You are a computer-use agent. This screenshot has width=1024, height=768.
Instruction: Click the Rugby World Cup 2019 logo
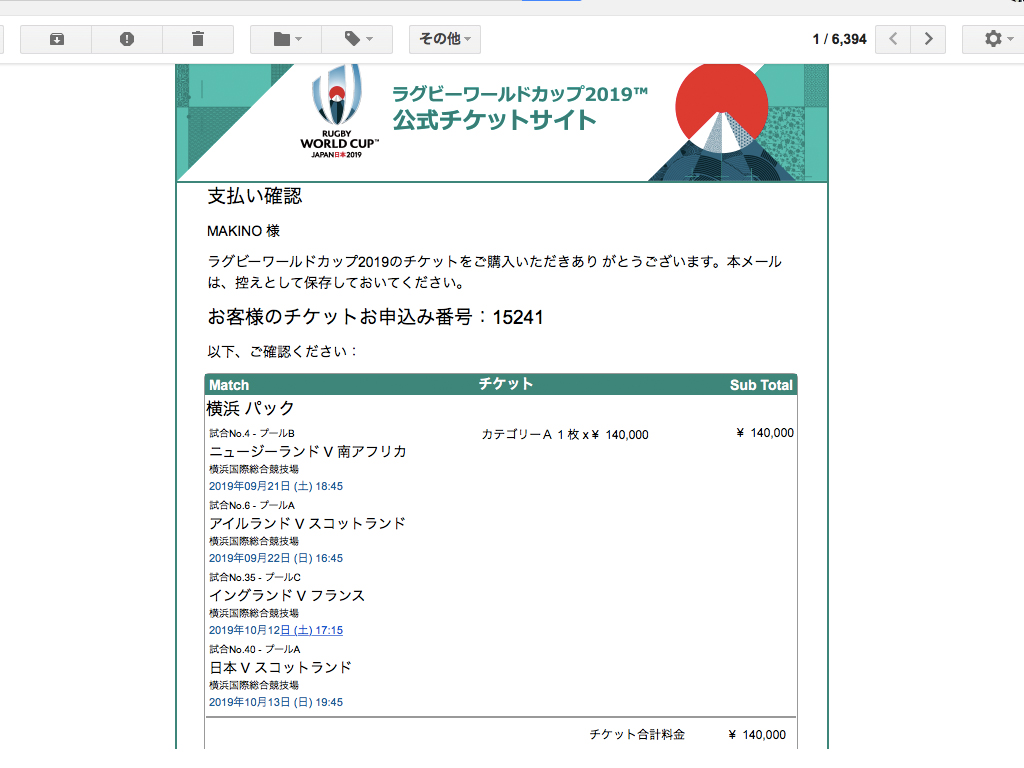(x=338, y=111)
